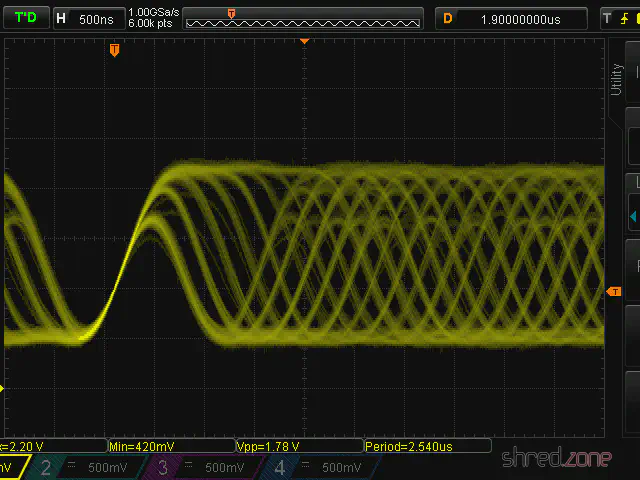Select the horizontal timebase 500ns field
Screen dimensions: 640x480
[87, 18]
